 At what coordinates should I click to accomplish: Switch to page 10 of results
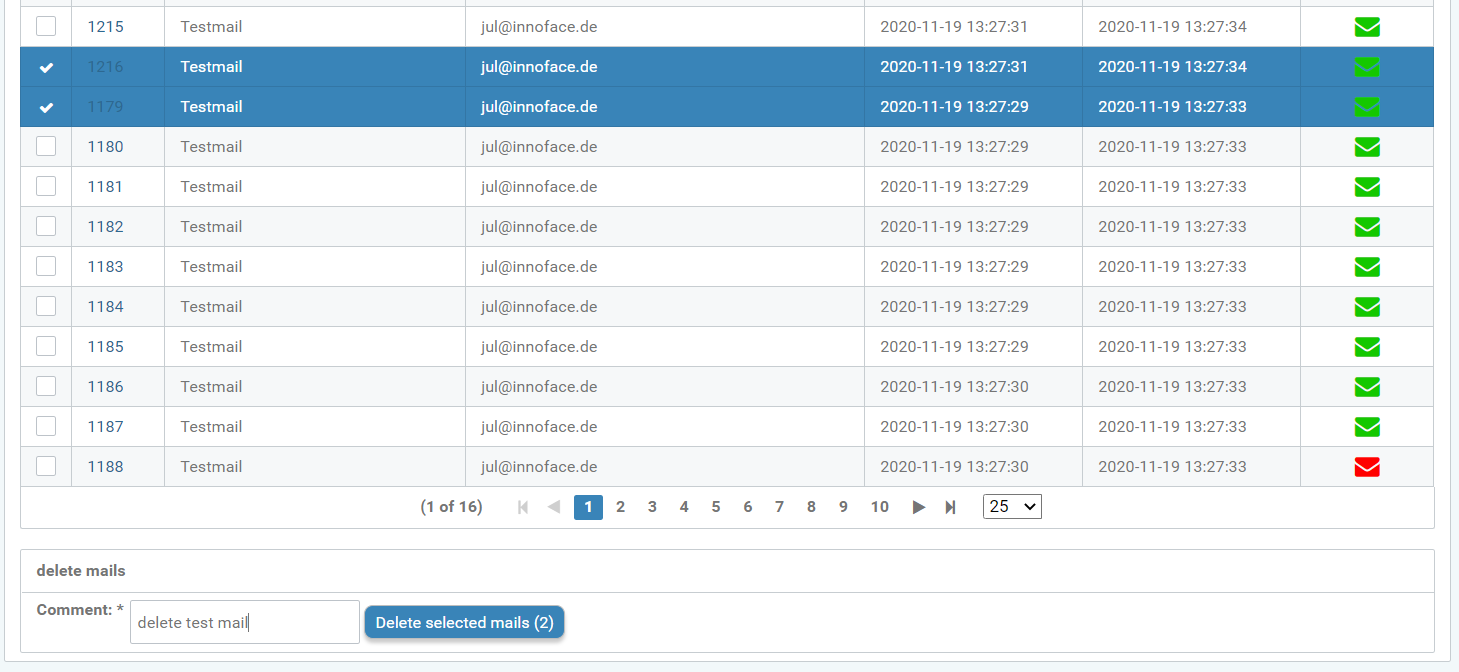(x=879, y=507)
